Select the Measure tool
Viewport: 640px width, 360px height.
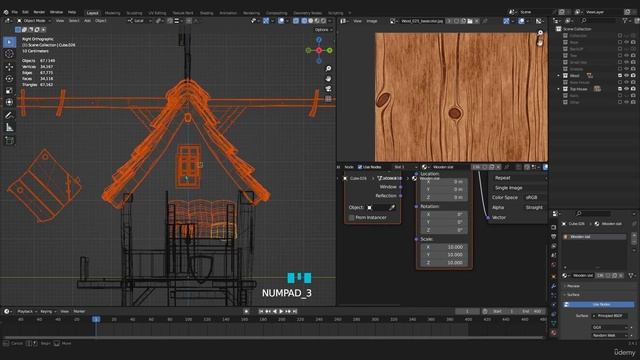tap(9, 128)
